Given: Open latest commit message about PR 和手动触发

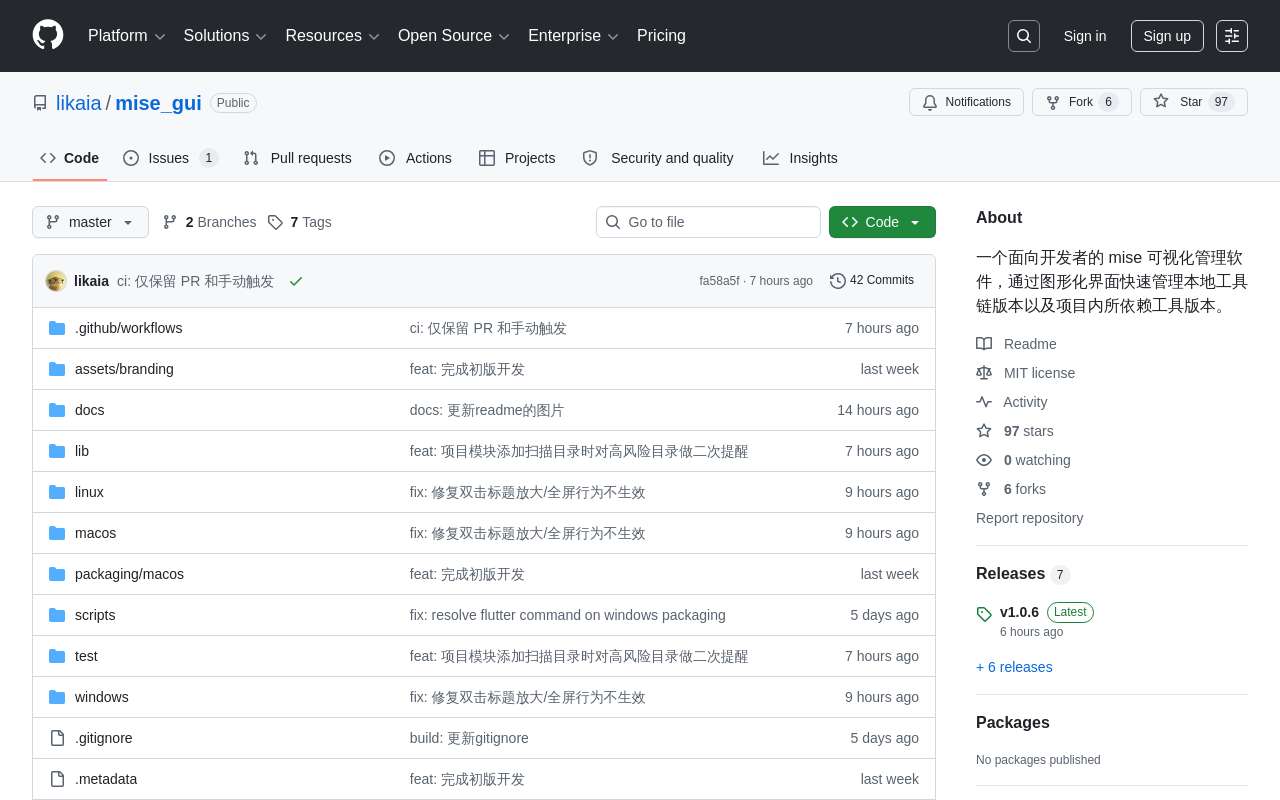Looking at the screenshot, I should pyautogui.click(x=195, y=281).
